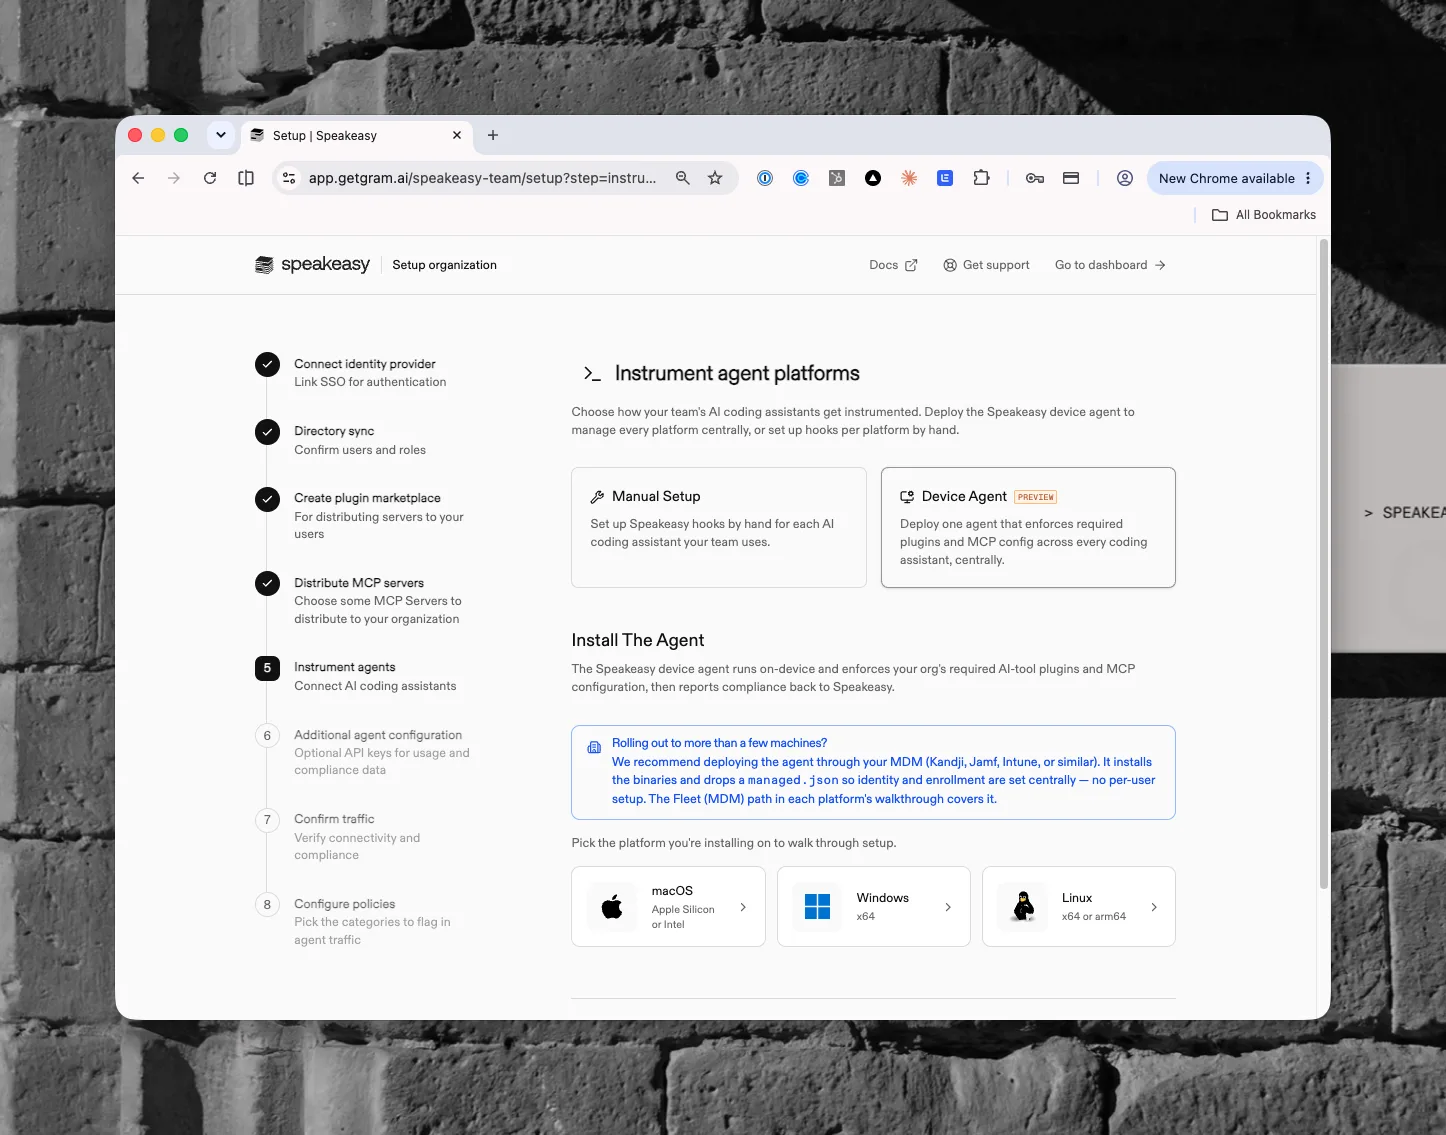Close the Setup | Speakeasy tab

(x=457, y=135)
